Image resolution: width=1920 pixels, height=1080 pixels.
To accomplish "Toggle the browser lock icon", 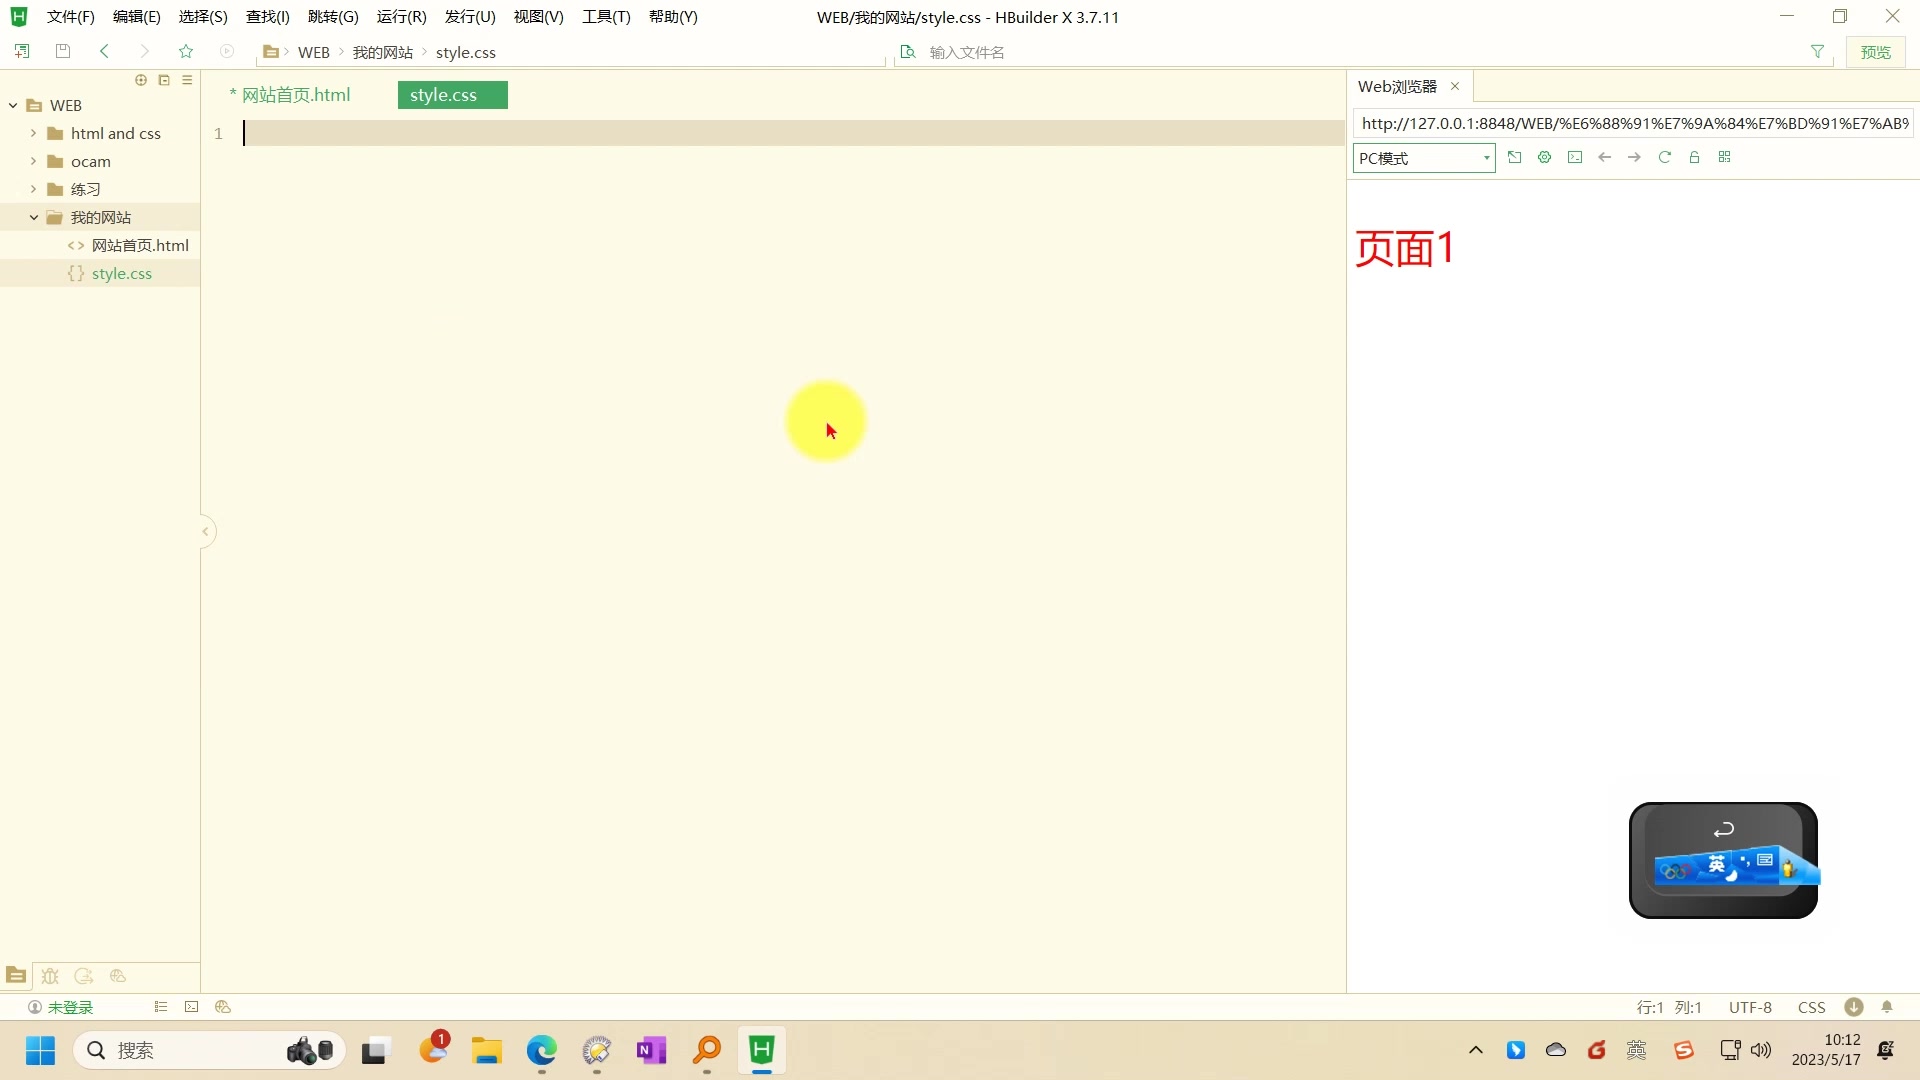I will click(1694, 157).
